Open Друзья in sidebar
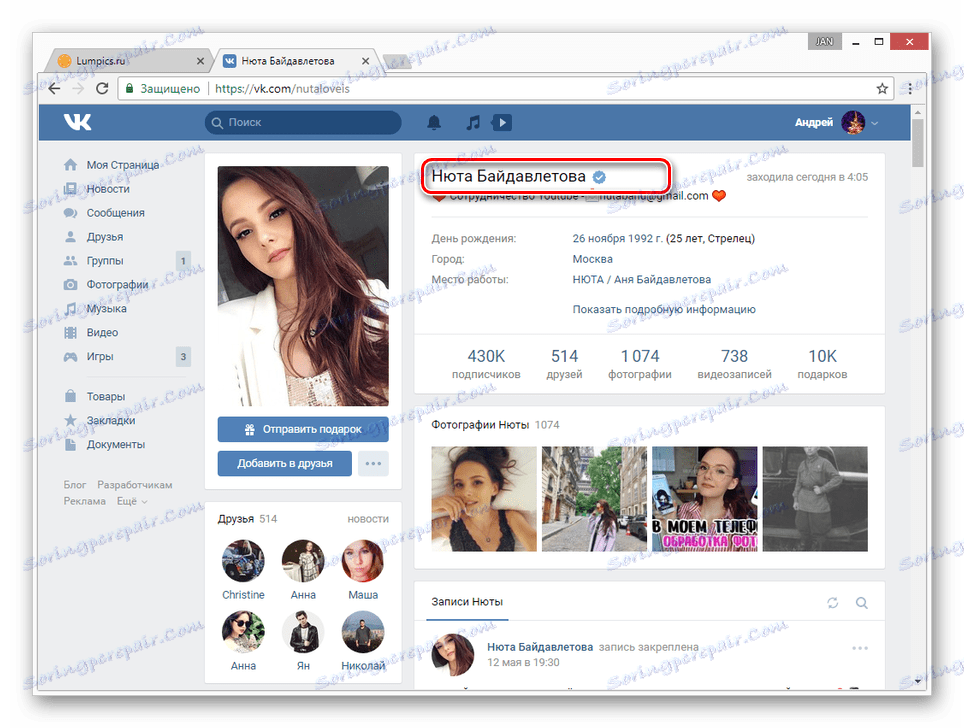 click(105, 237)
